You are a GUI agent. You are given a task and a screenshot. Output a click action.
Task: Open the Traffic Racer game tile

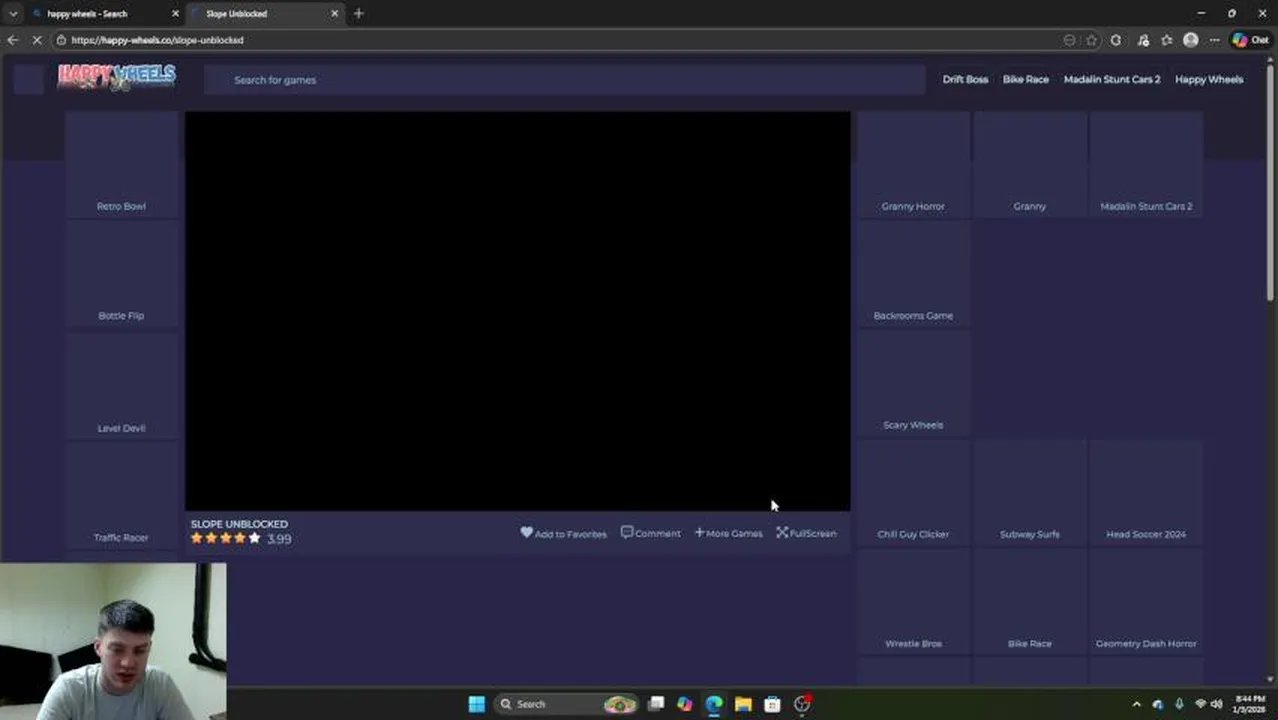[x=122, y=494]
